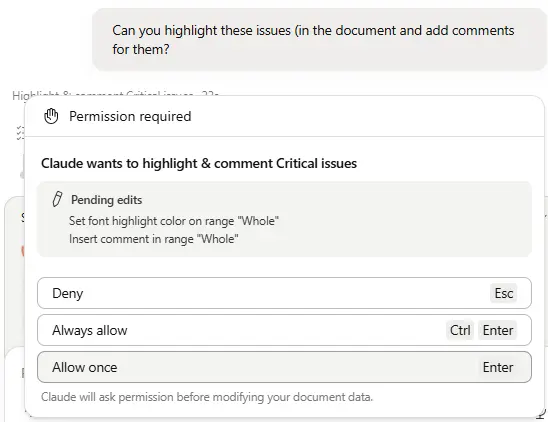Deny the highlight and comment request

point(284,293)
